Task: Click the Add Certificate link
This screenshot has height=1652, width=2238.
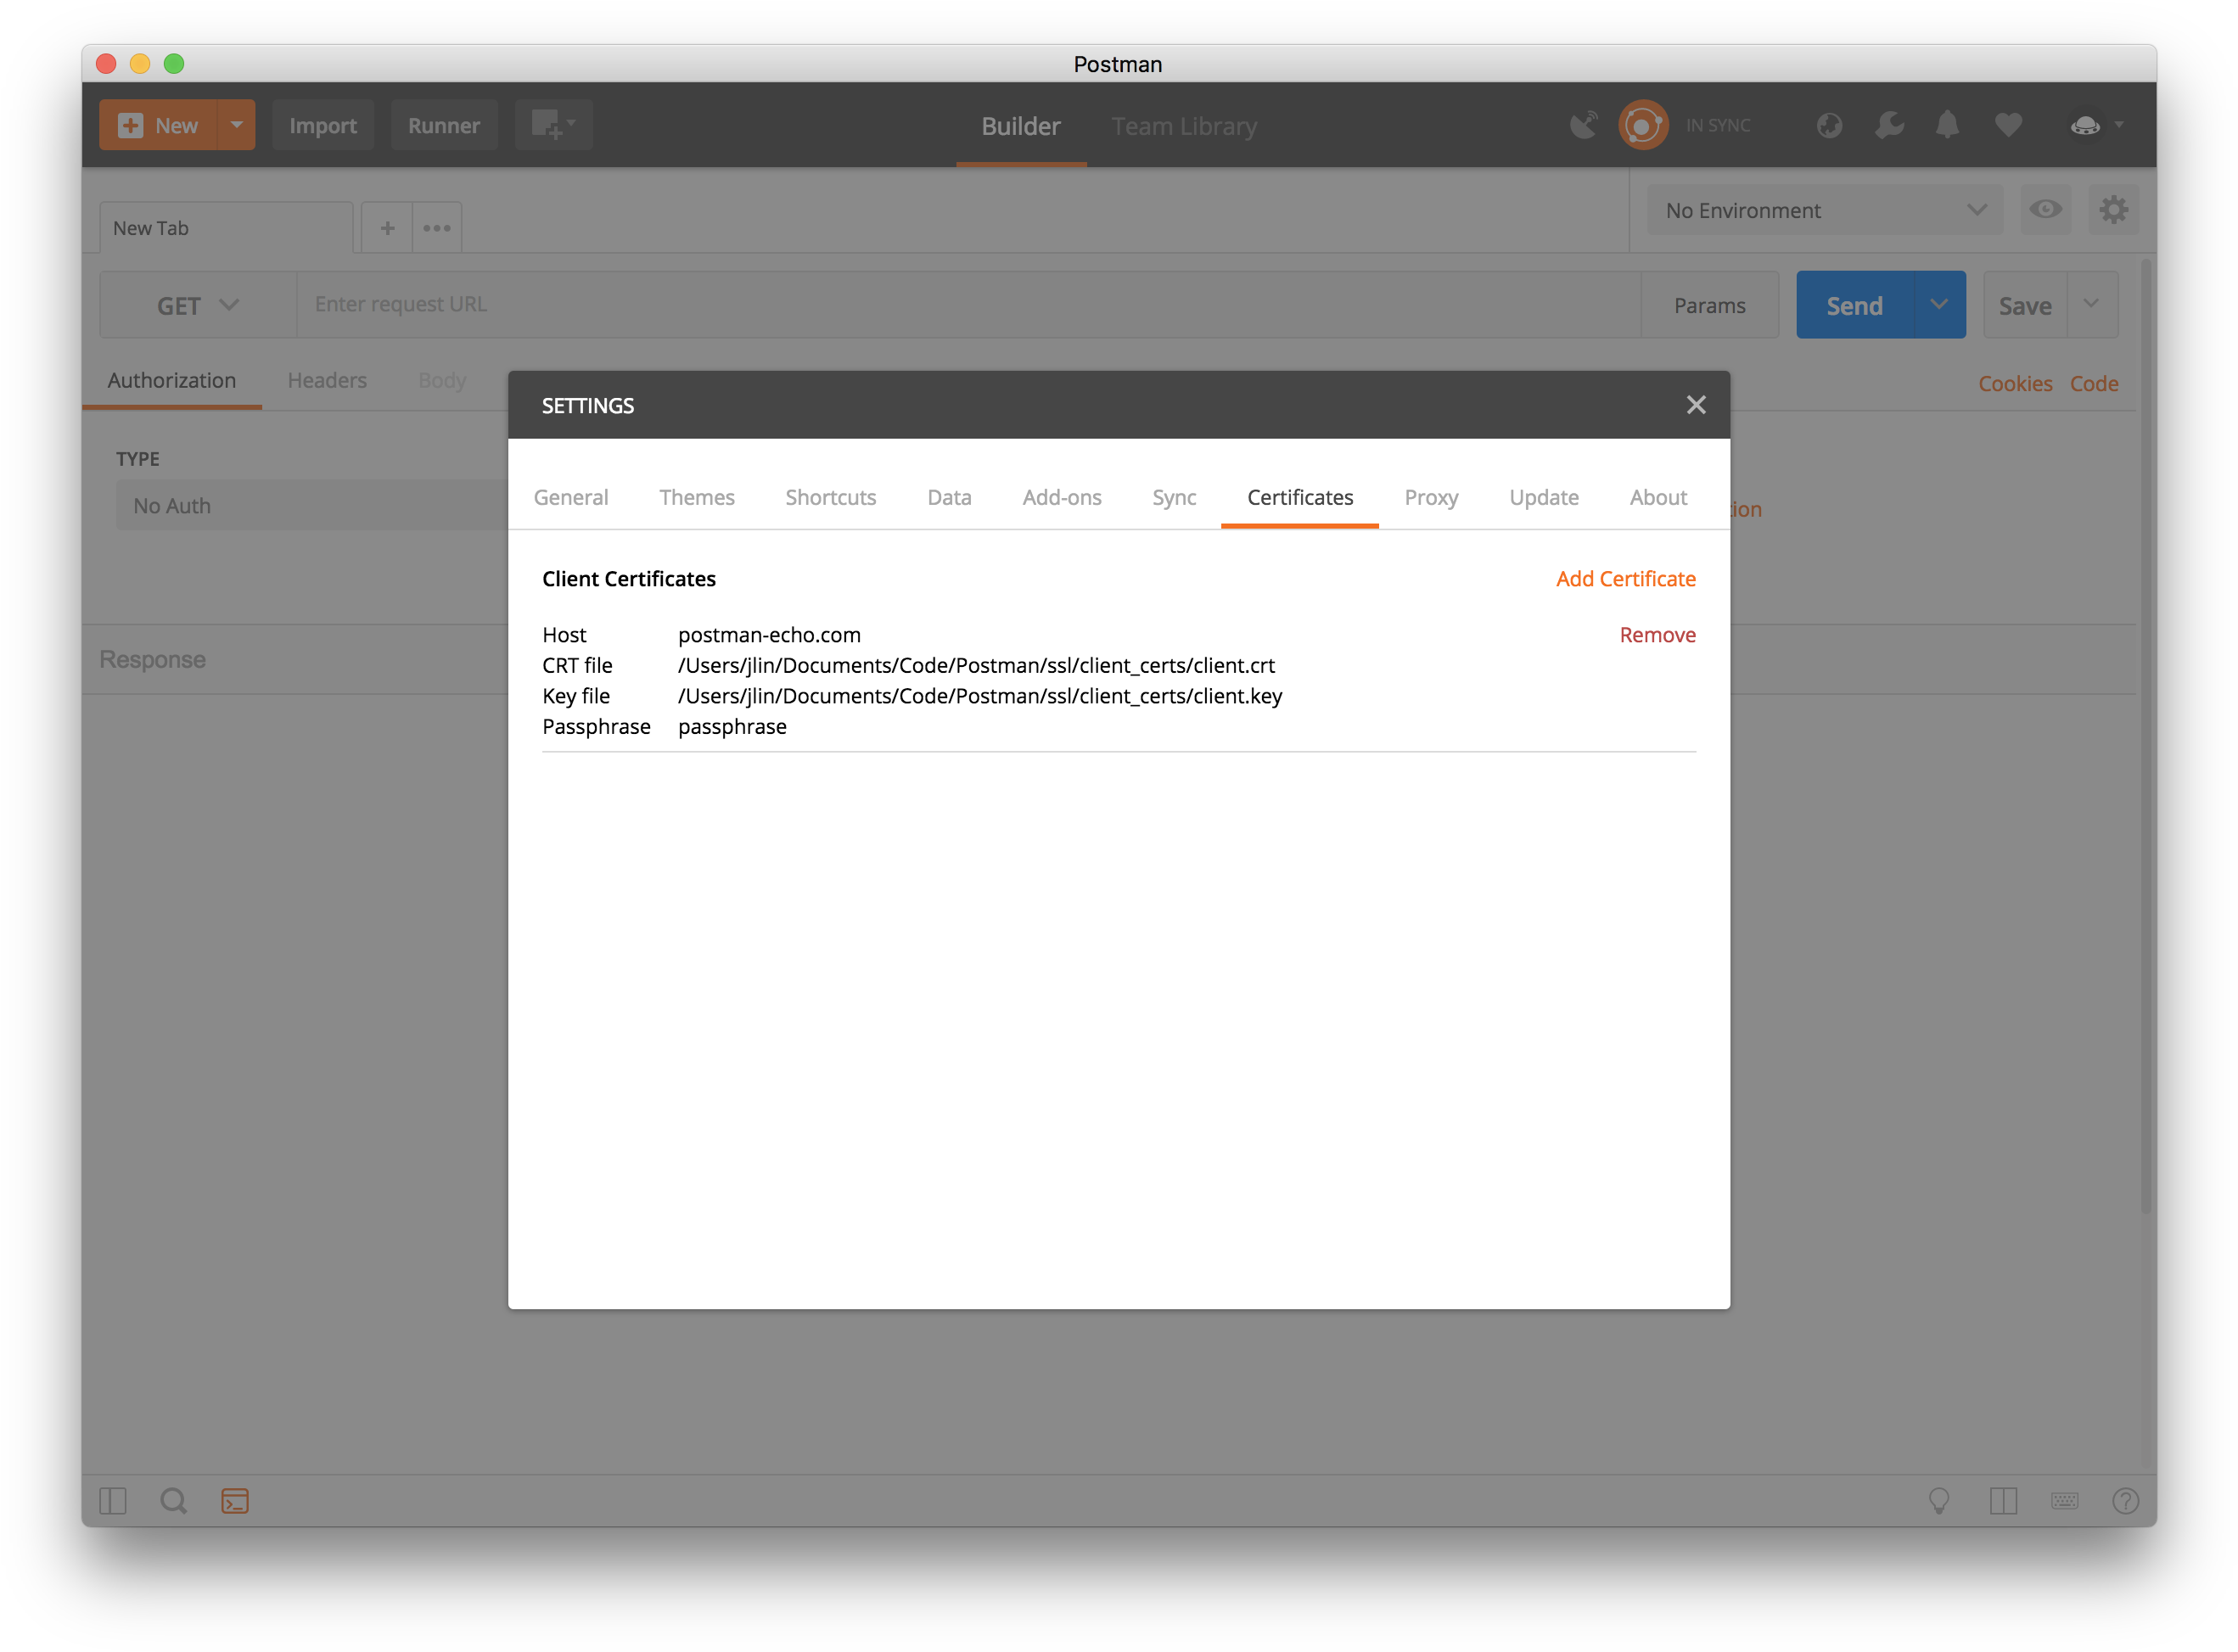Action: (x=1625, y=579)
